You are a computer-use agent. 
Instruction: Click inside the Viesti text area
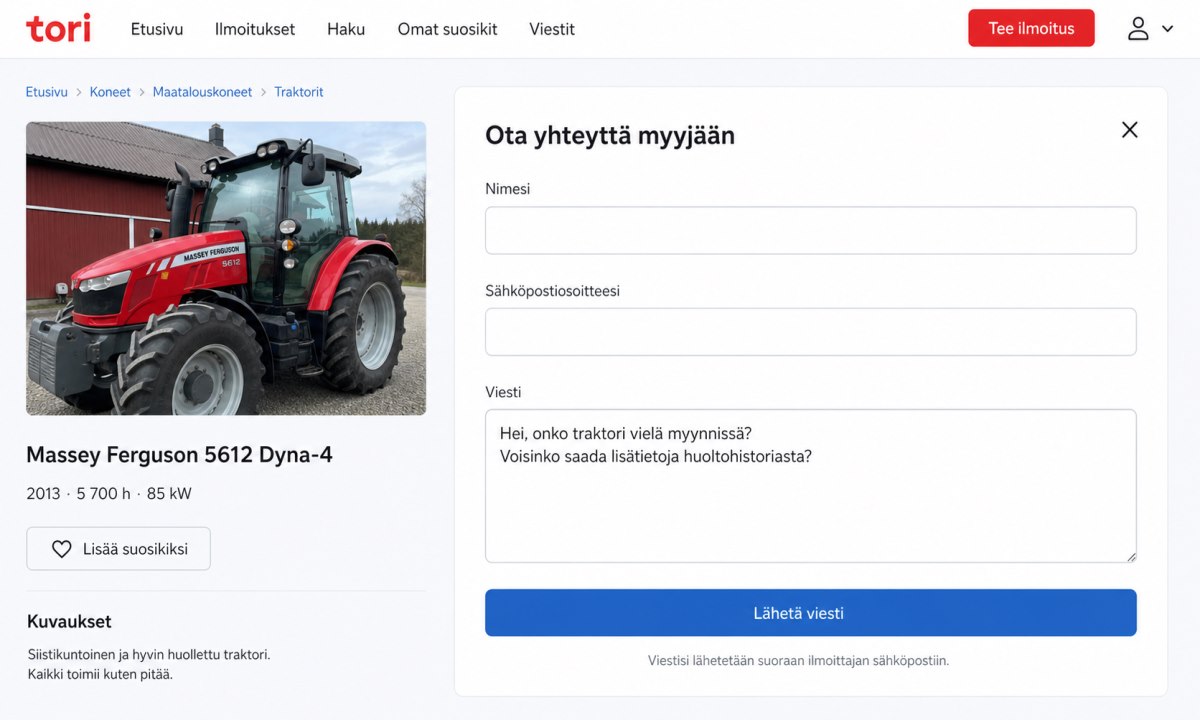pos(810,486)
